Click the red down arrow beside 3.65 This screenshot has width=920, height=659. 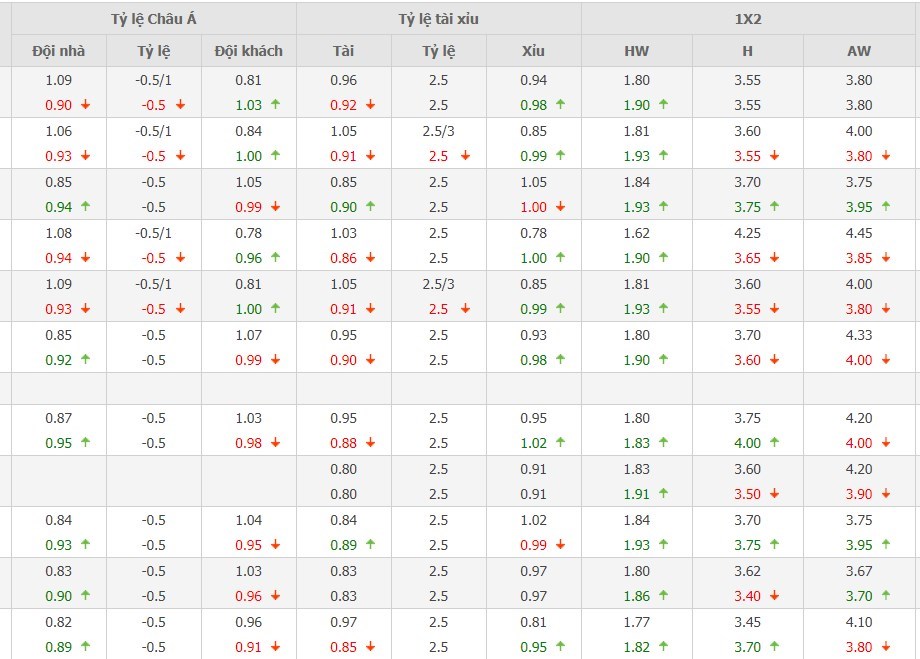(774, 258)
